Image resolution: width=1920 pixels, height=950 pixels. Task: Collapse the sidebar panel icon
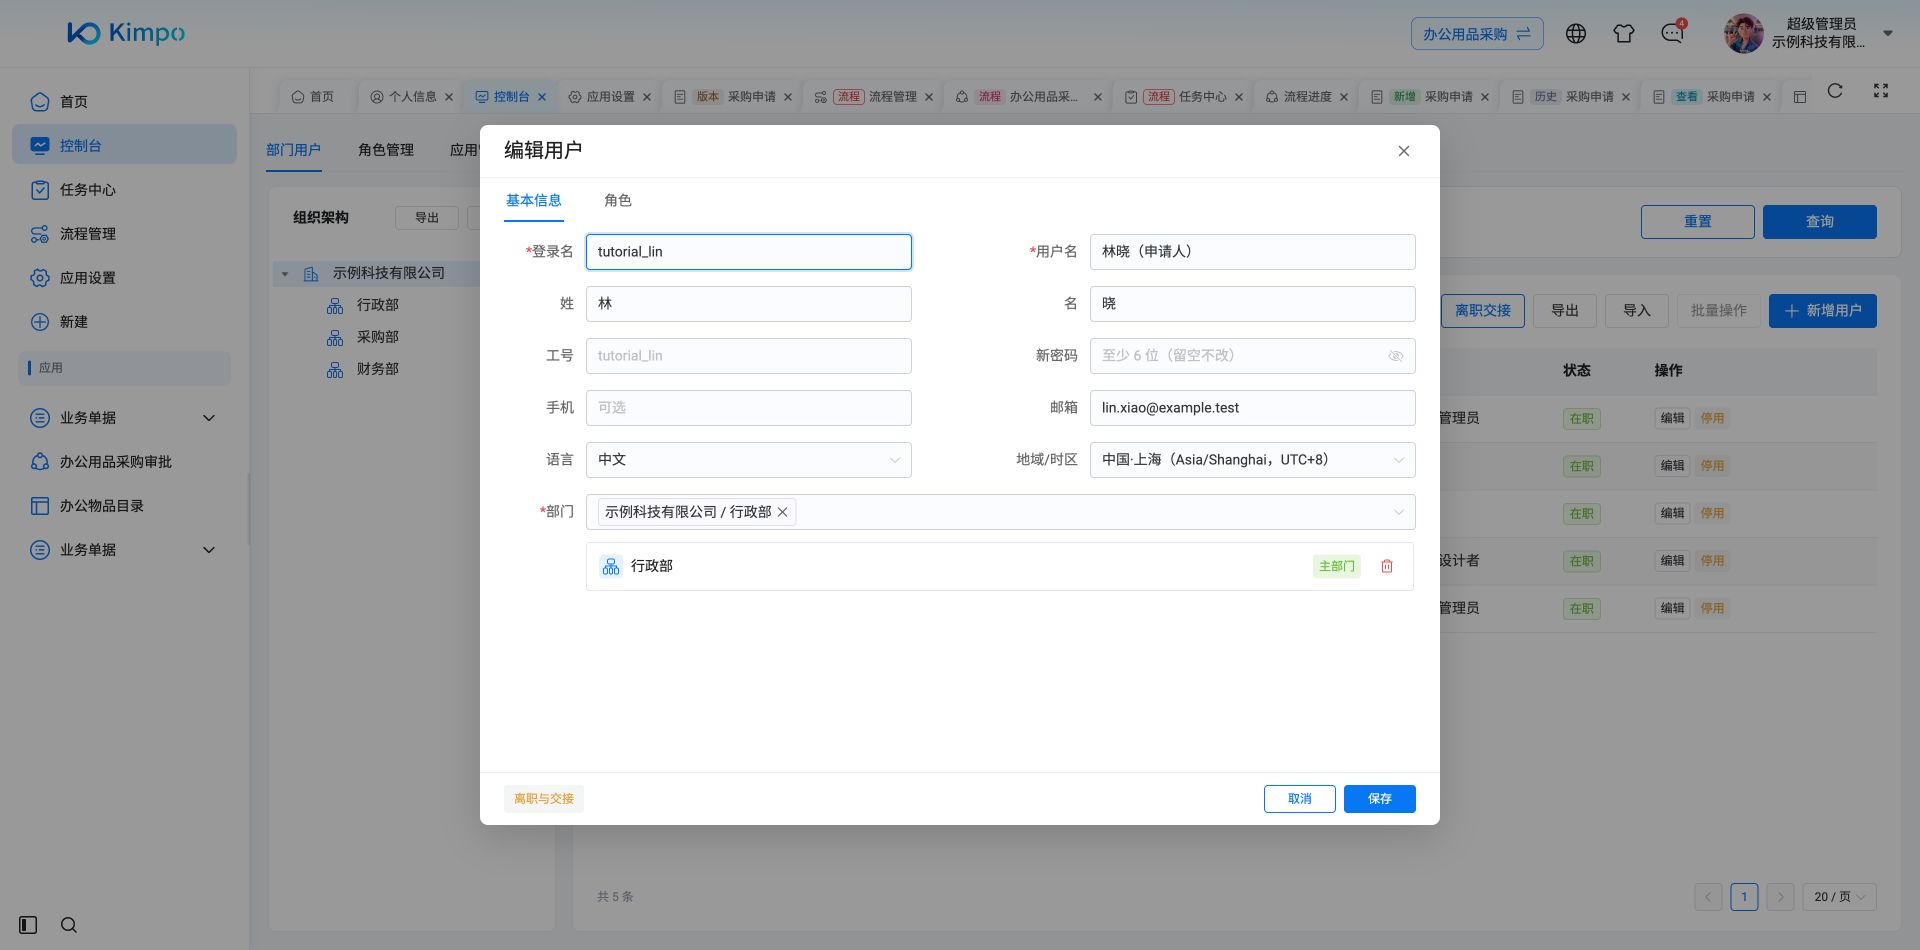(28, 925)
